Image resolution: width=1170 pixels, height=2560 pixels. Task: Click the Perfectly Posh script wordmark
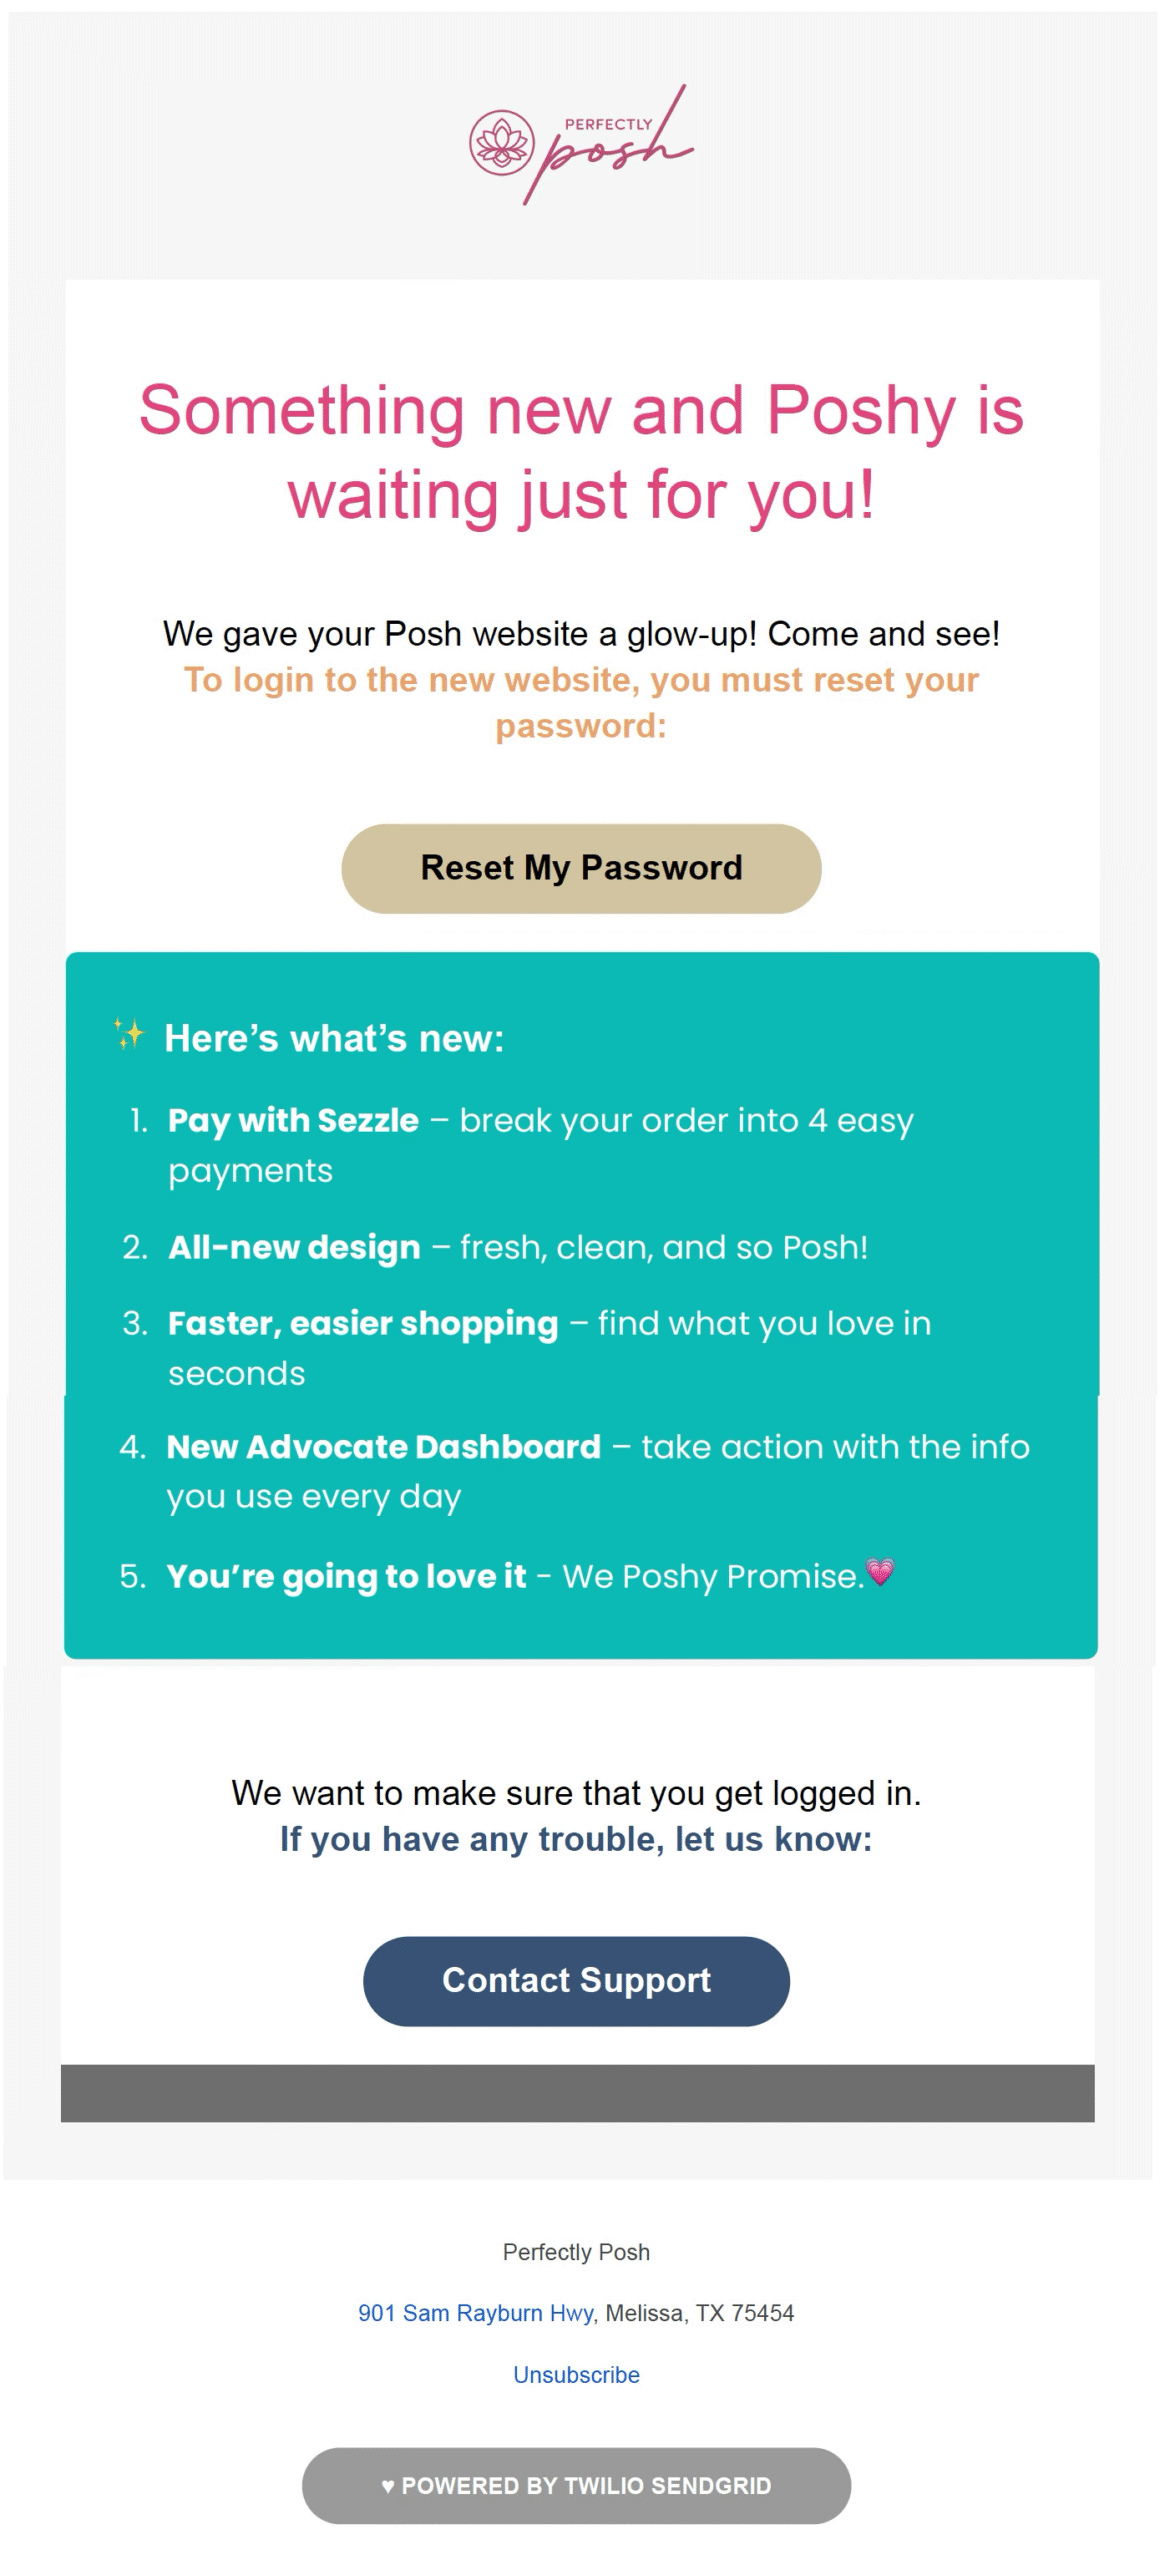pyautogui.click(x=610, y=146)
